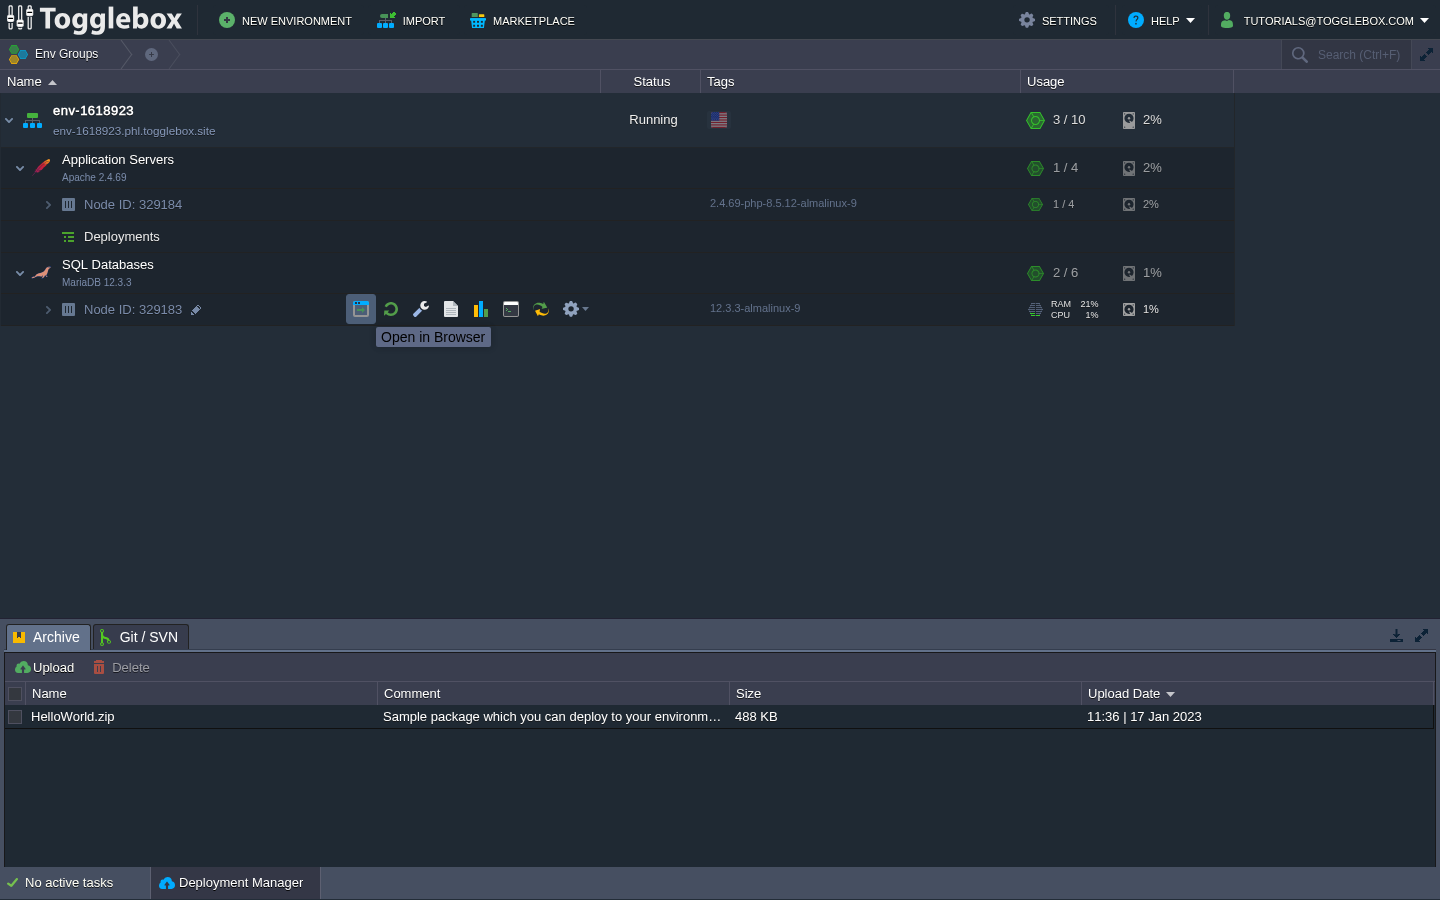The width and height of the screenshot is (1440, 900).
Task: Open env-1618923.phl.togglebox.site link
Action: [x=134, y=131]
